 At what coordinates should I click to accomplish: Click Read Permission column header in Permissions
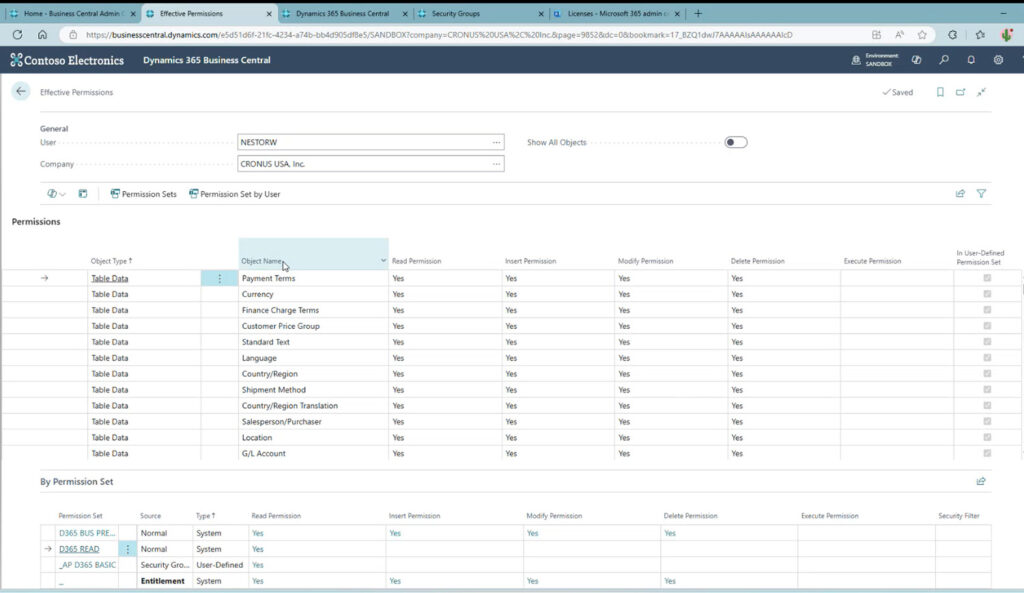pyautogui.click(x=417, y=261)
